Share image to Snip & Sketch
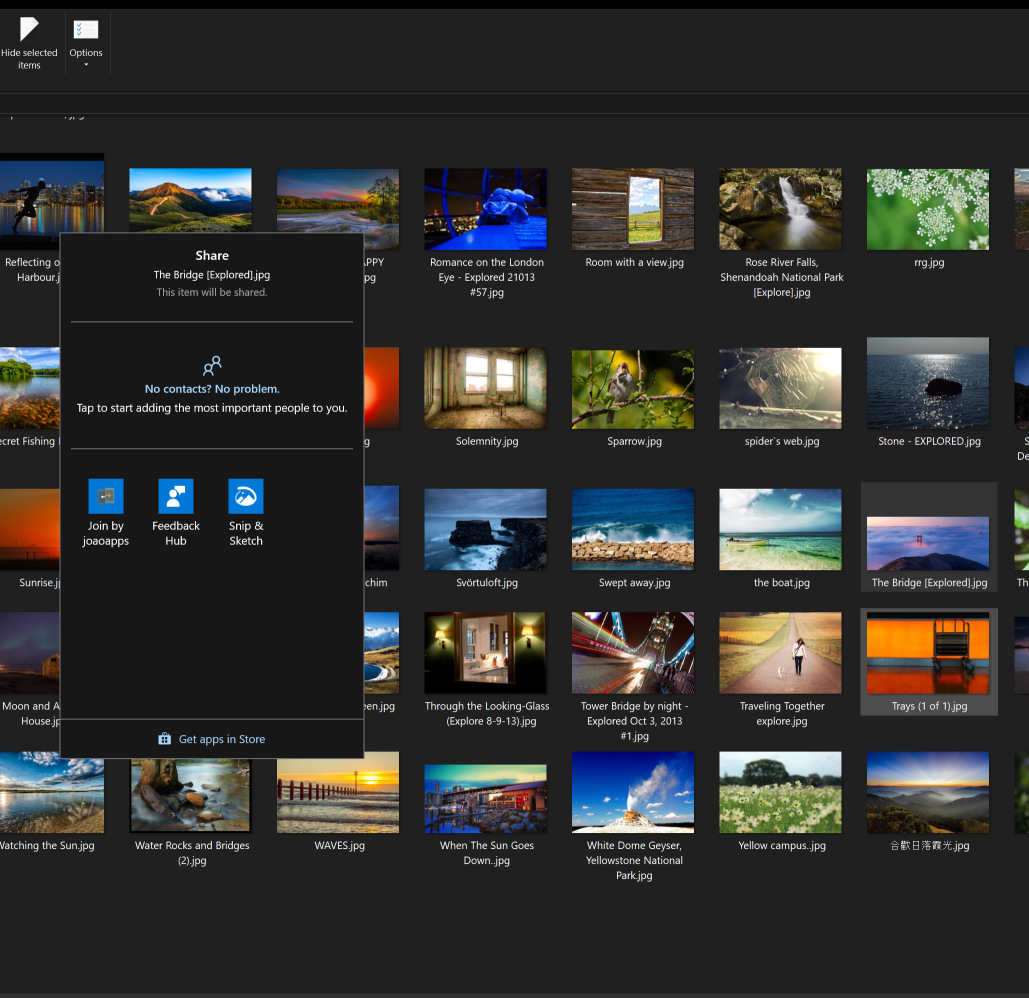The height and width of the screenshot is (998, 1029). (246, 496)
